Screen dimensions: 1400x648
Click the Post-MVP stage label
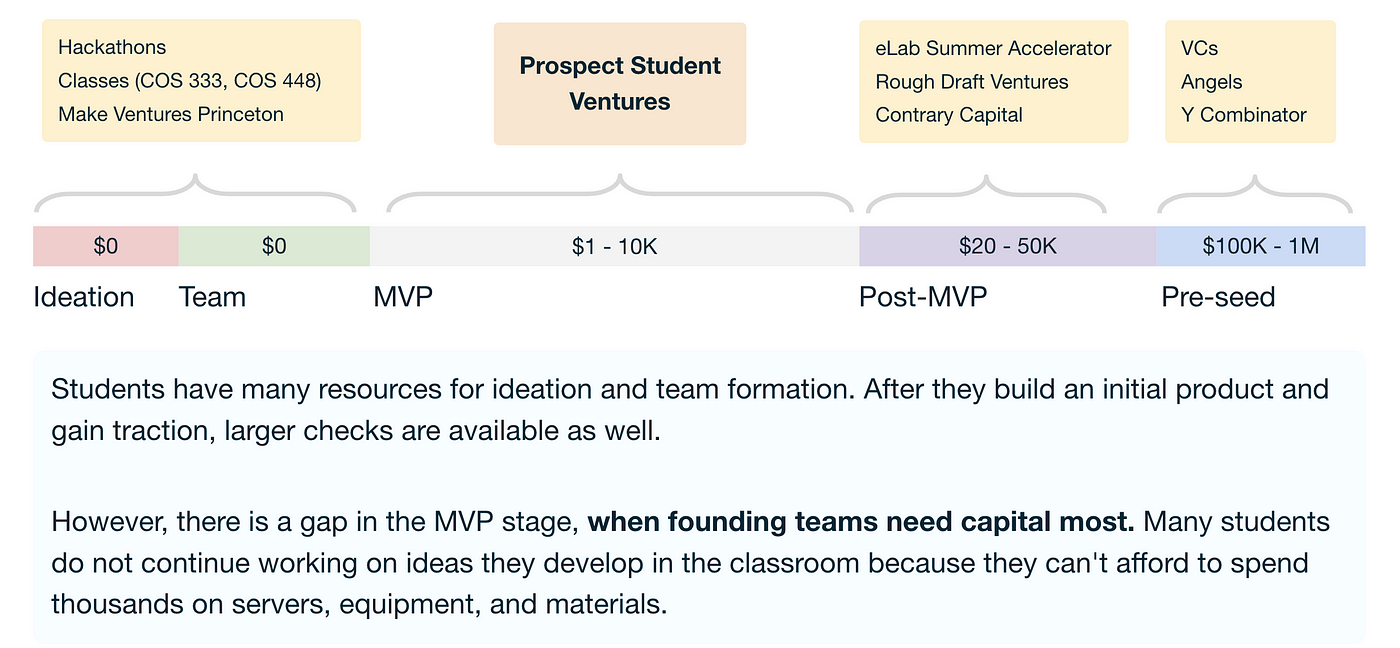click(x=923, y=297)
